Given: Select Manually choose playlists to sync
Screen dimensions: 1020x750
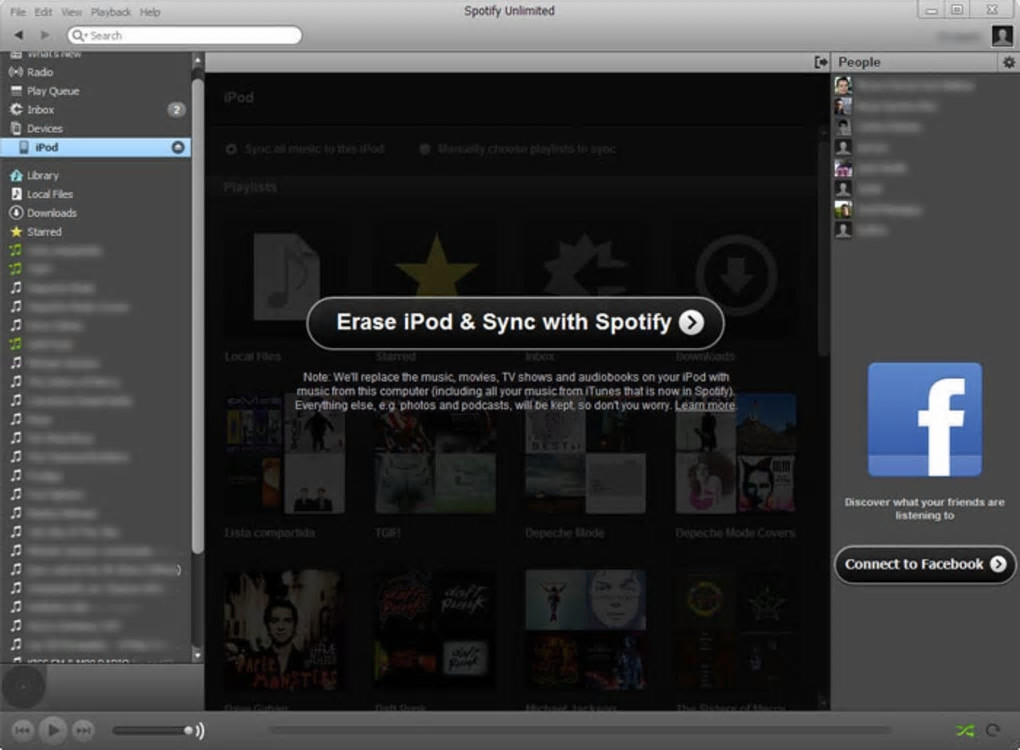Looking at the screenshot, I should coord(518,149).
